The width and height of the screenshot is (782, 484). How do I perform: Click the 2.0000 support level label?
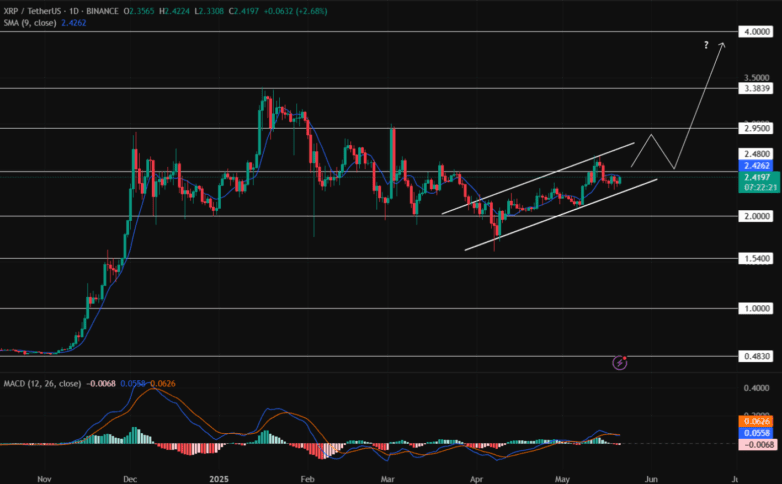pos(755,216)
